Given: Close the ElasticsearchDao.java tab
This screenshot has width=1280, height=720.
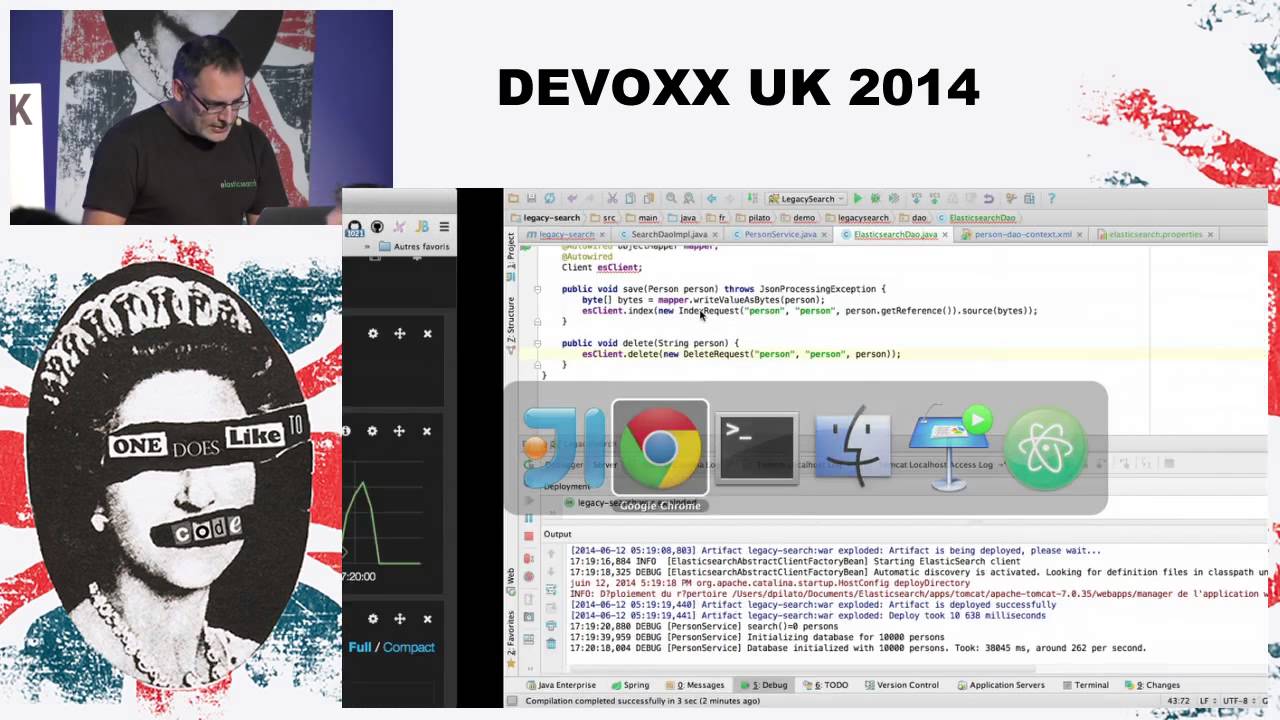Looking at the screenshot, I should (x=946, y=235).
